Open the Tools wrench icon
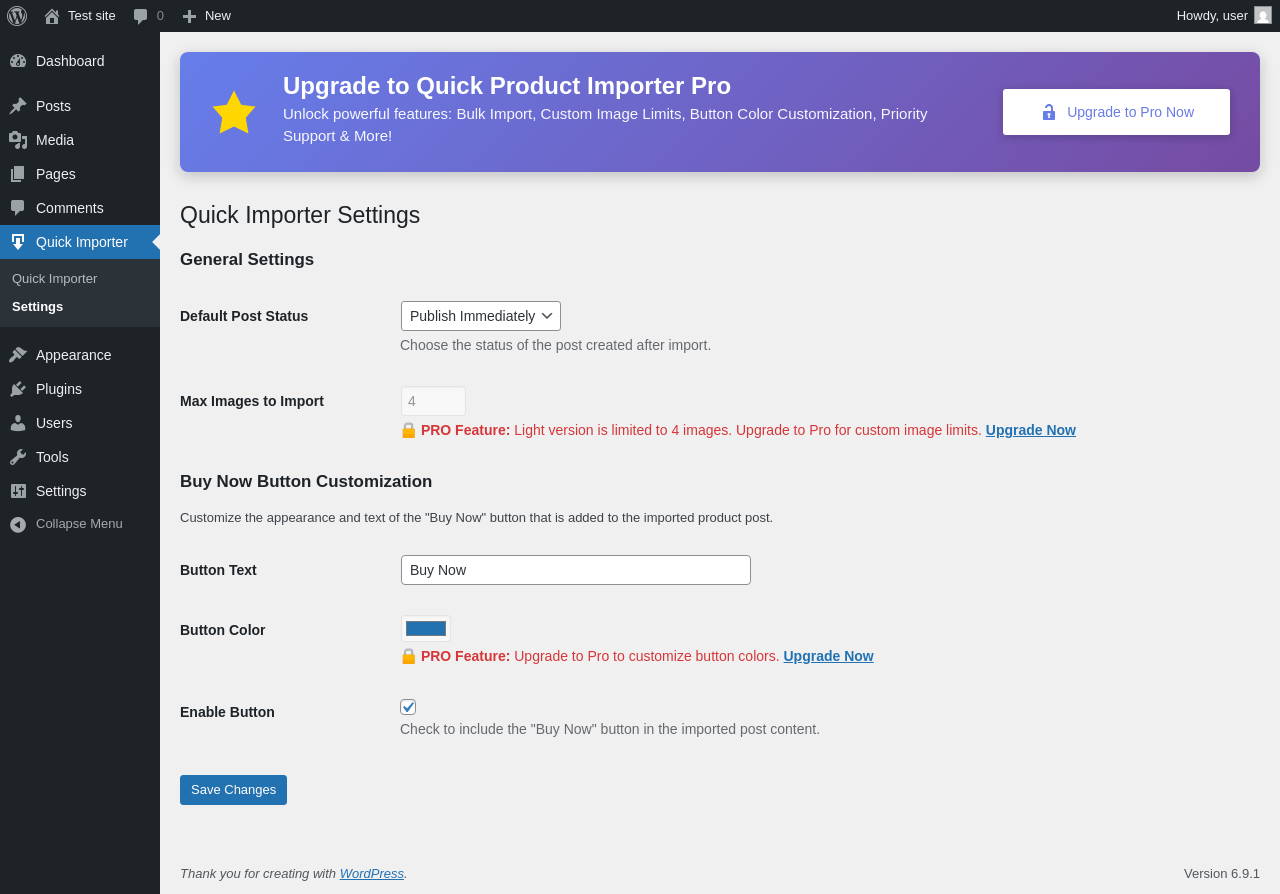 (18, 457)
